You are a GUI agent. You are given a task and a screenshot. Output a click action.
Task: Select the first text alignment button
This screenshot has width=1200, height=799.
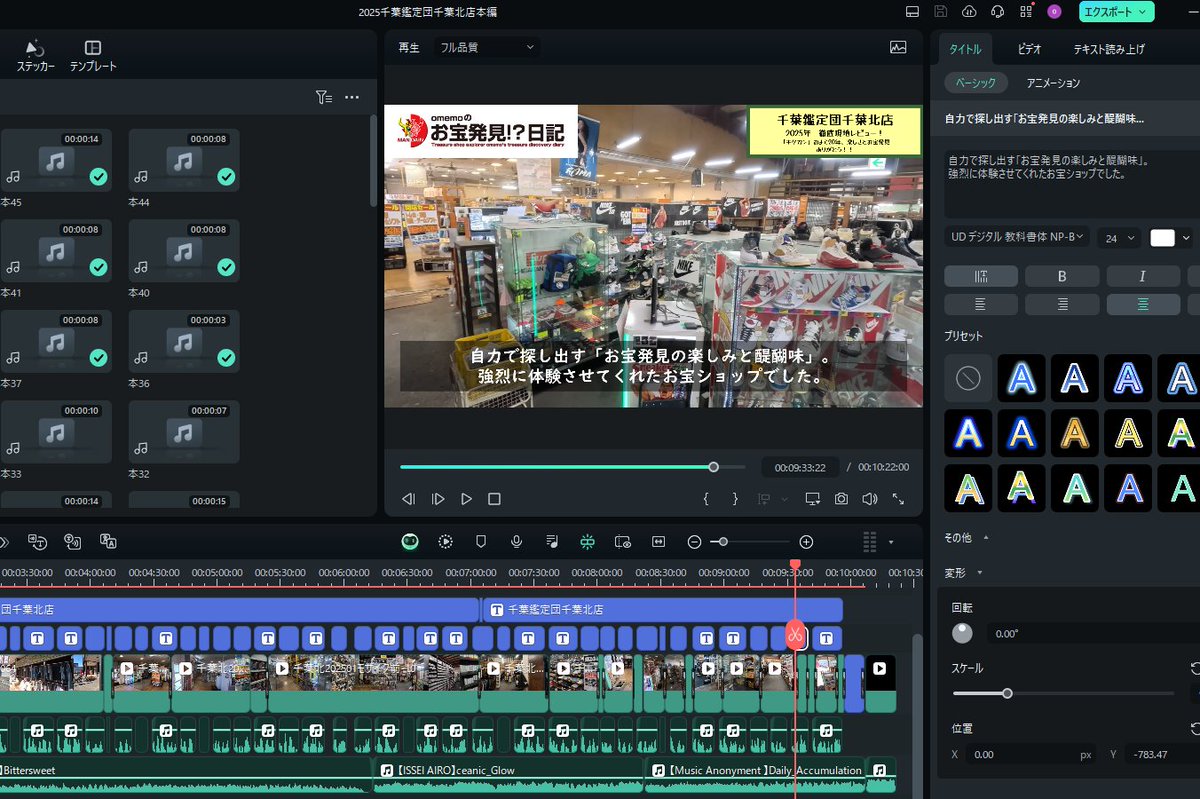point(981,304)
